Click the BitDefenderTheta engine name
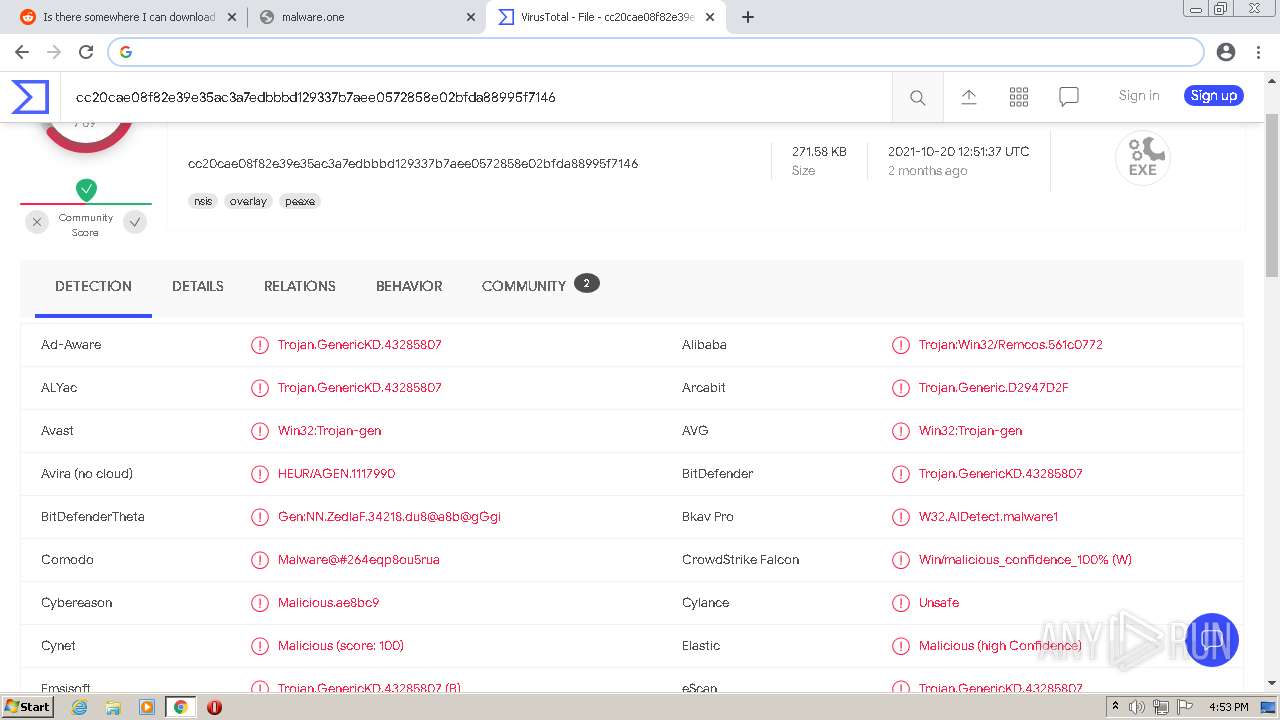This screenshot has width=1280, height=720. 93,517
